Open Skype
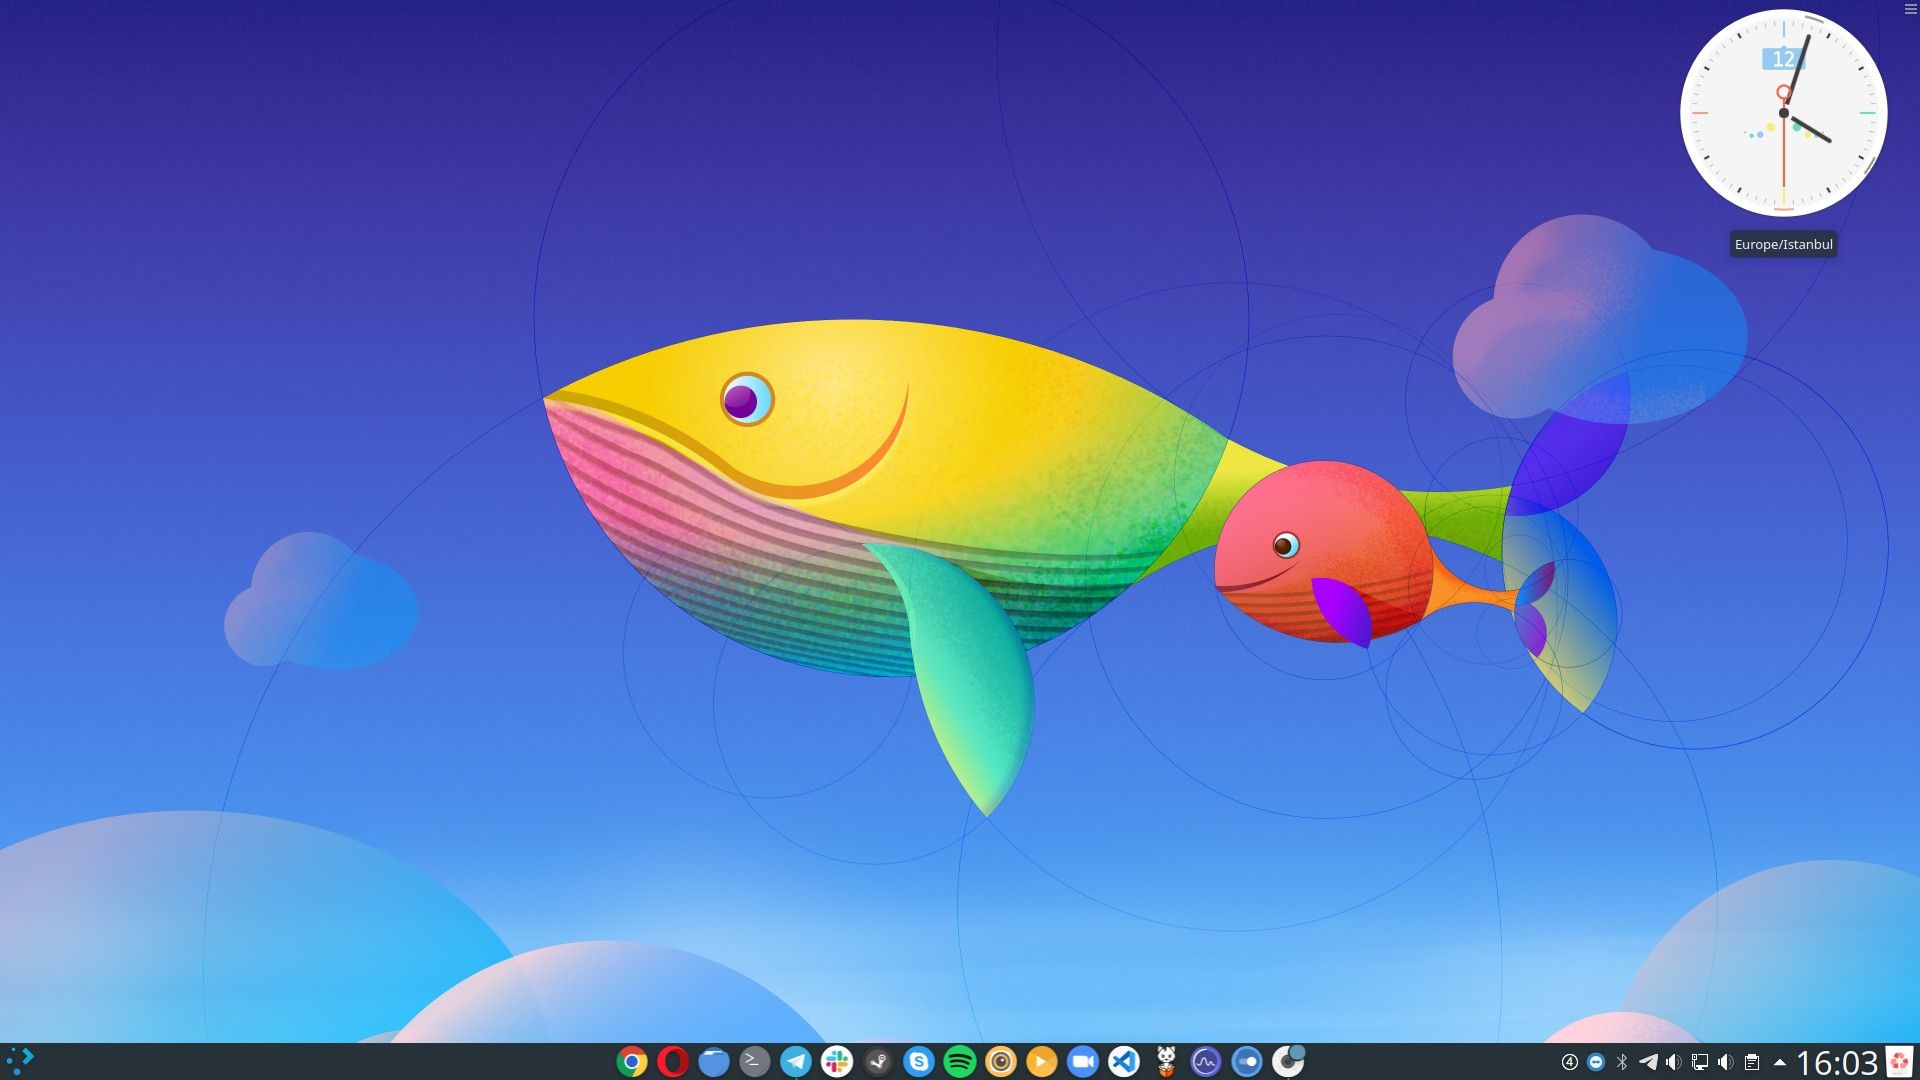The width and height of the screenshot is (1920, 1080). pos(919,1061)
